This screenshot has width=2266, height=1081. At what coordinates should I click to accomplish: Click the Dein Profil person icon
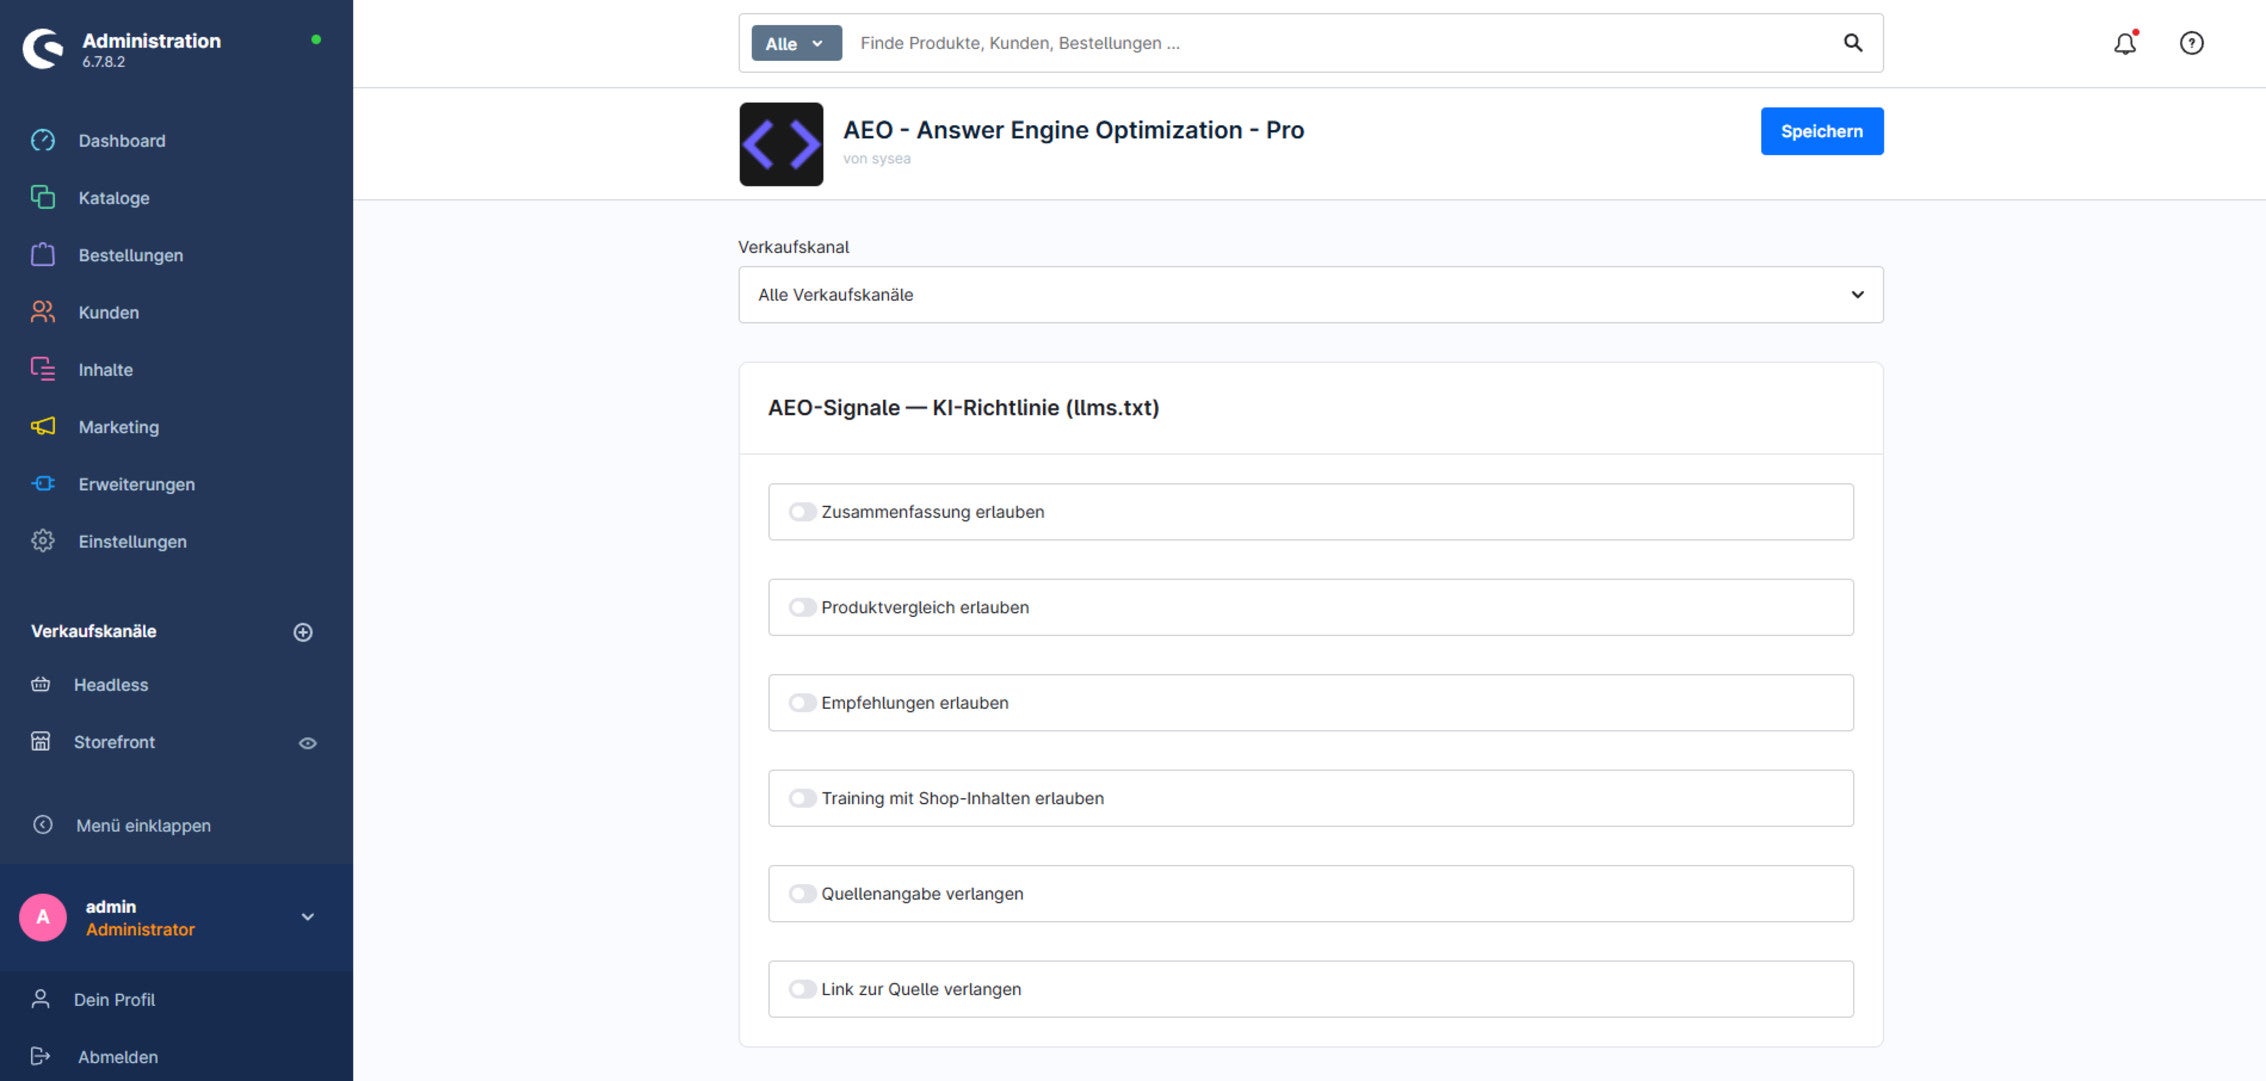(x=41, y=999)
